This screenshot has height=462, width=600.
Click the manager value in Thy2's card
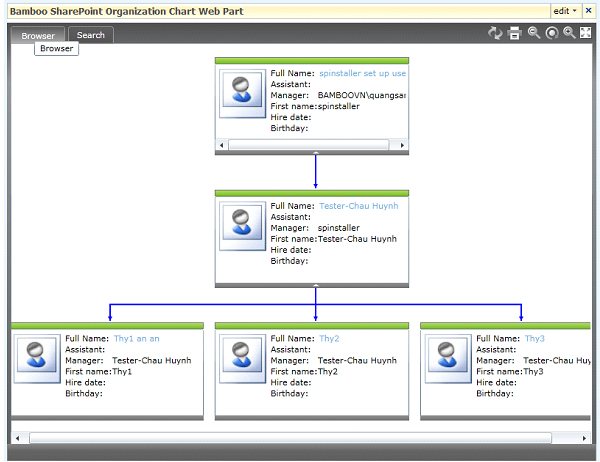357,361
